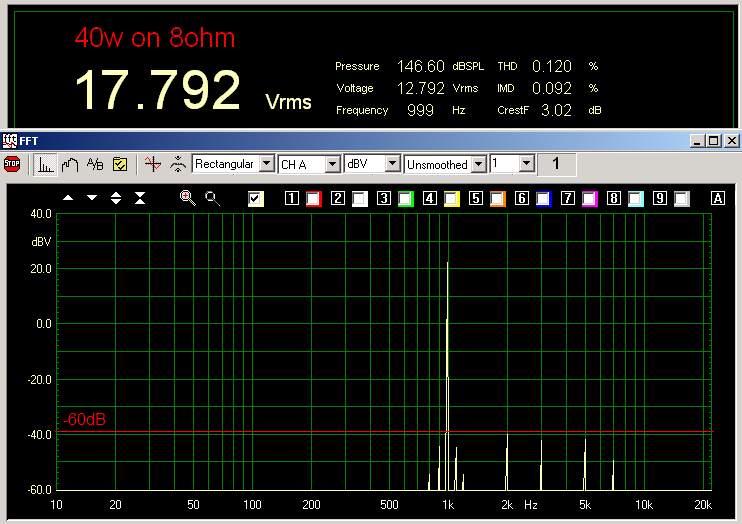The height and width of the screenshot is (524, 742).
Task: Click the averages counter field showing 1
Action: coord(556,164)
